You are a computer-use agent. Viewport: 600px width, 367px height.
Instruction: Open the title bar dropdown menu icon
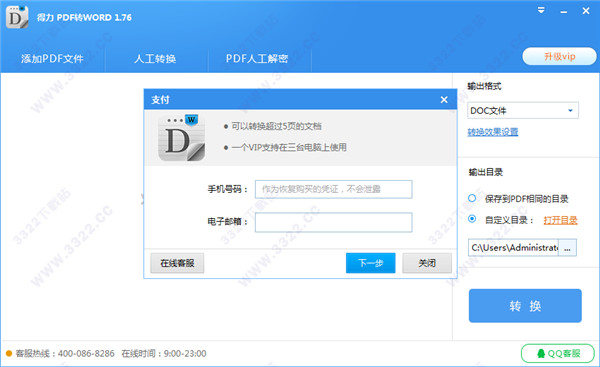541,10
